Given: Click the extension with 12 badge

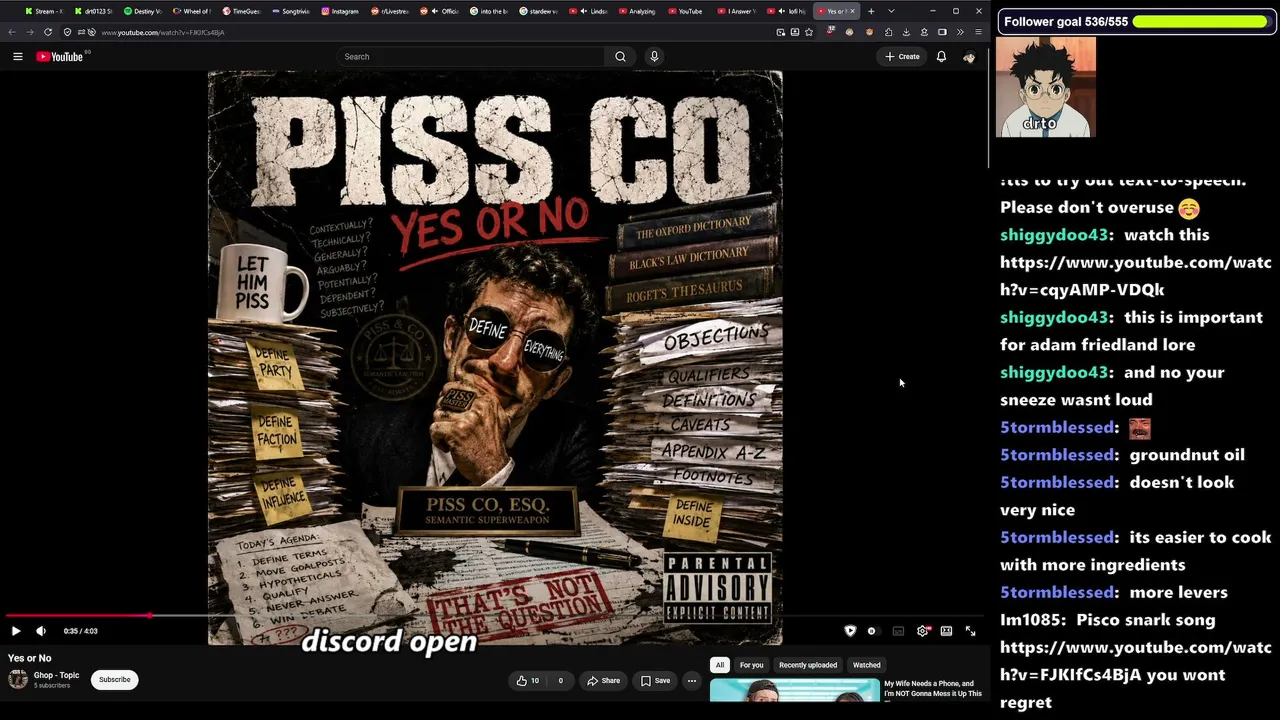Looking at the screenshot, I should [830, 32].
